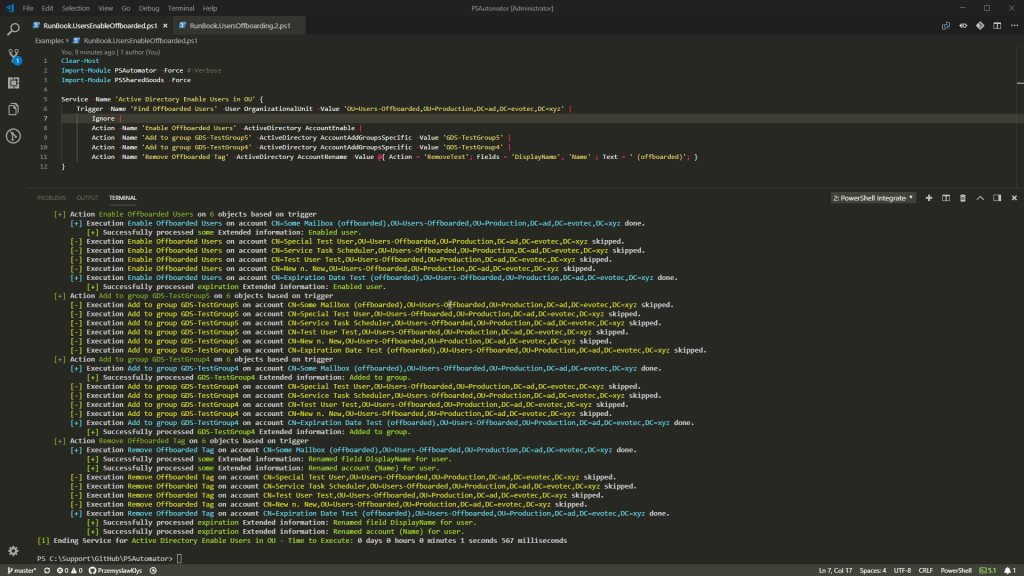Toggle the panel position icon
The height and width of the screenshot is (576, 1024).
point(997,197)
